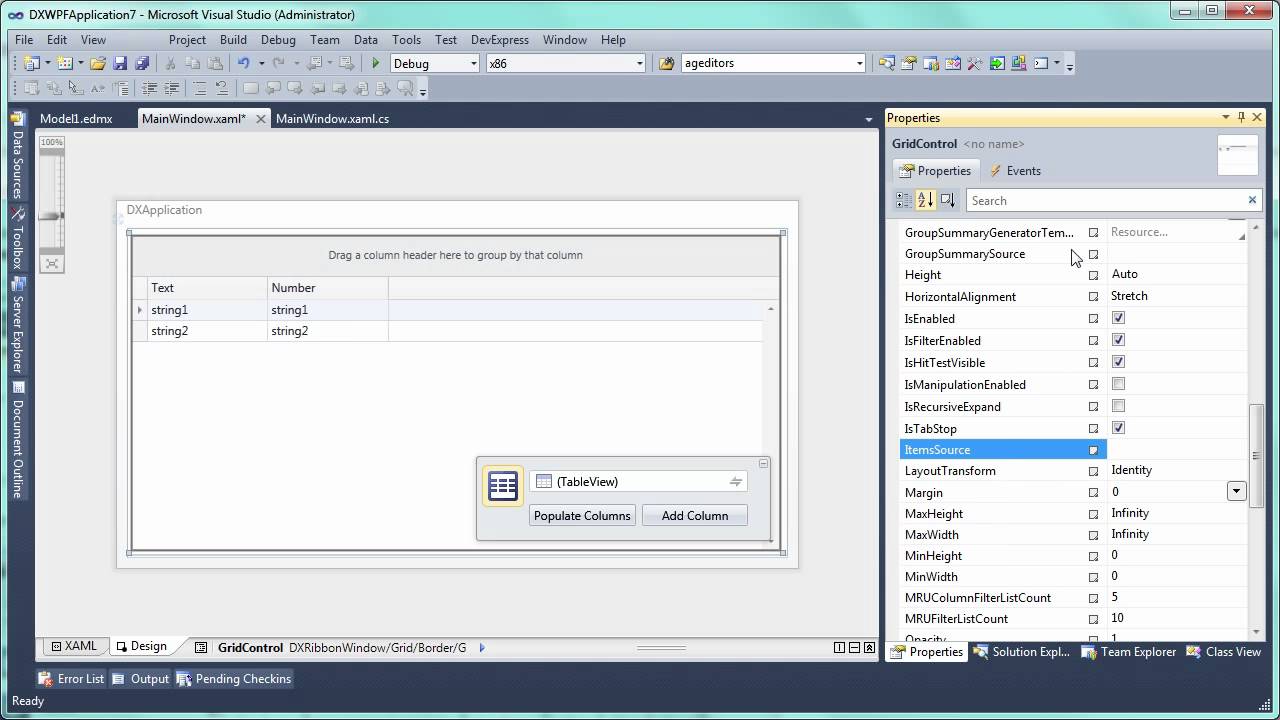The width and height of the screenshot is (1280, 720).
Task: Switch to the MainWindow.xaml.cs tab
Action: coord(332,118)
